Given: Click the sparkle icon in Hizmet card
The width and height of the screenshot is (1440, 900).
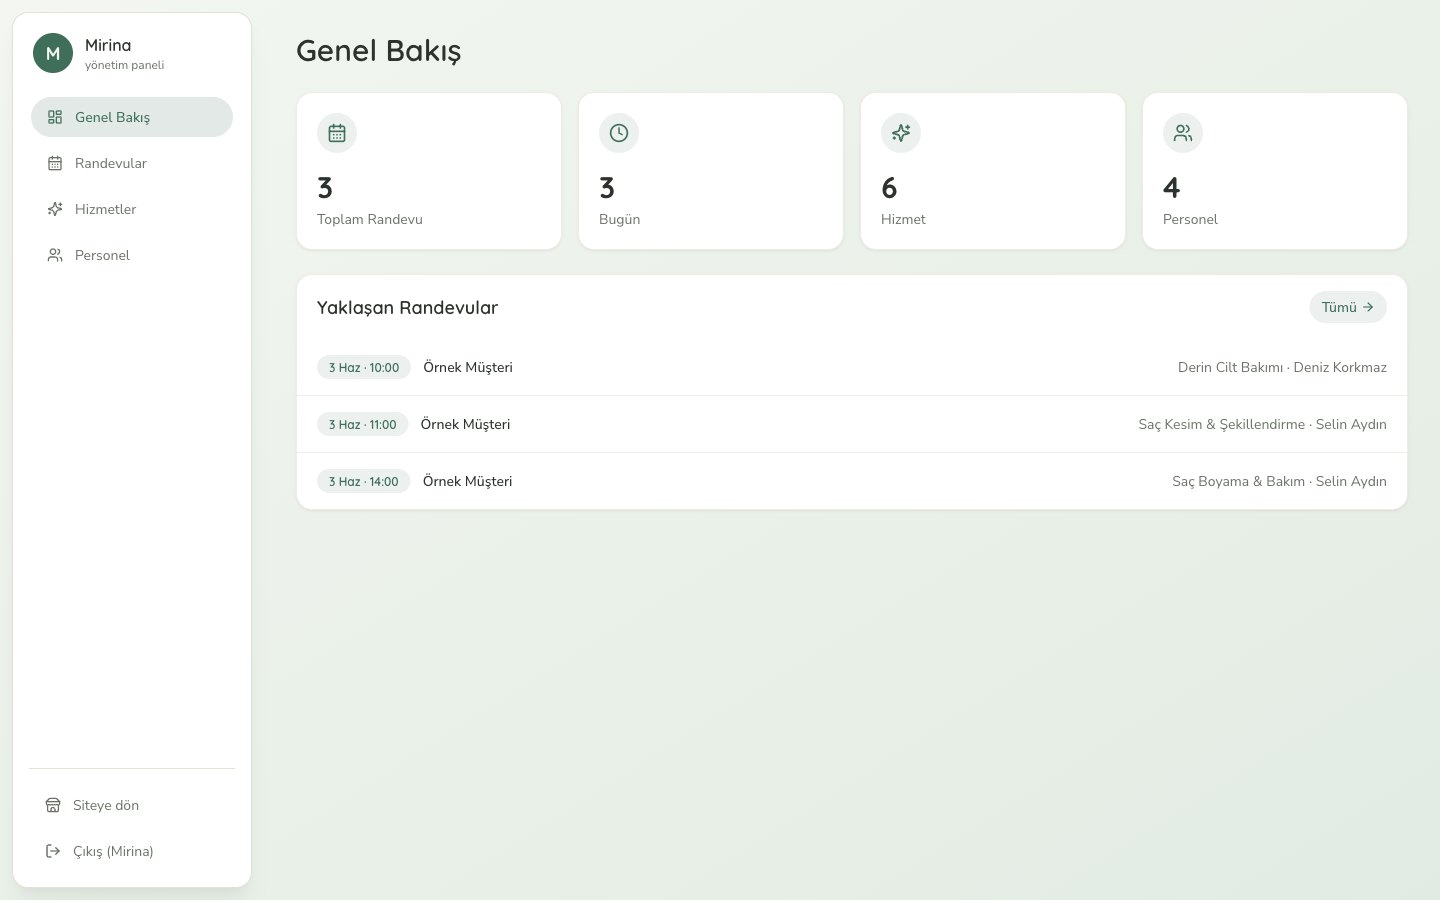Looking at the screenshot, I should tap(901, 133).
